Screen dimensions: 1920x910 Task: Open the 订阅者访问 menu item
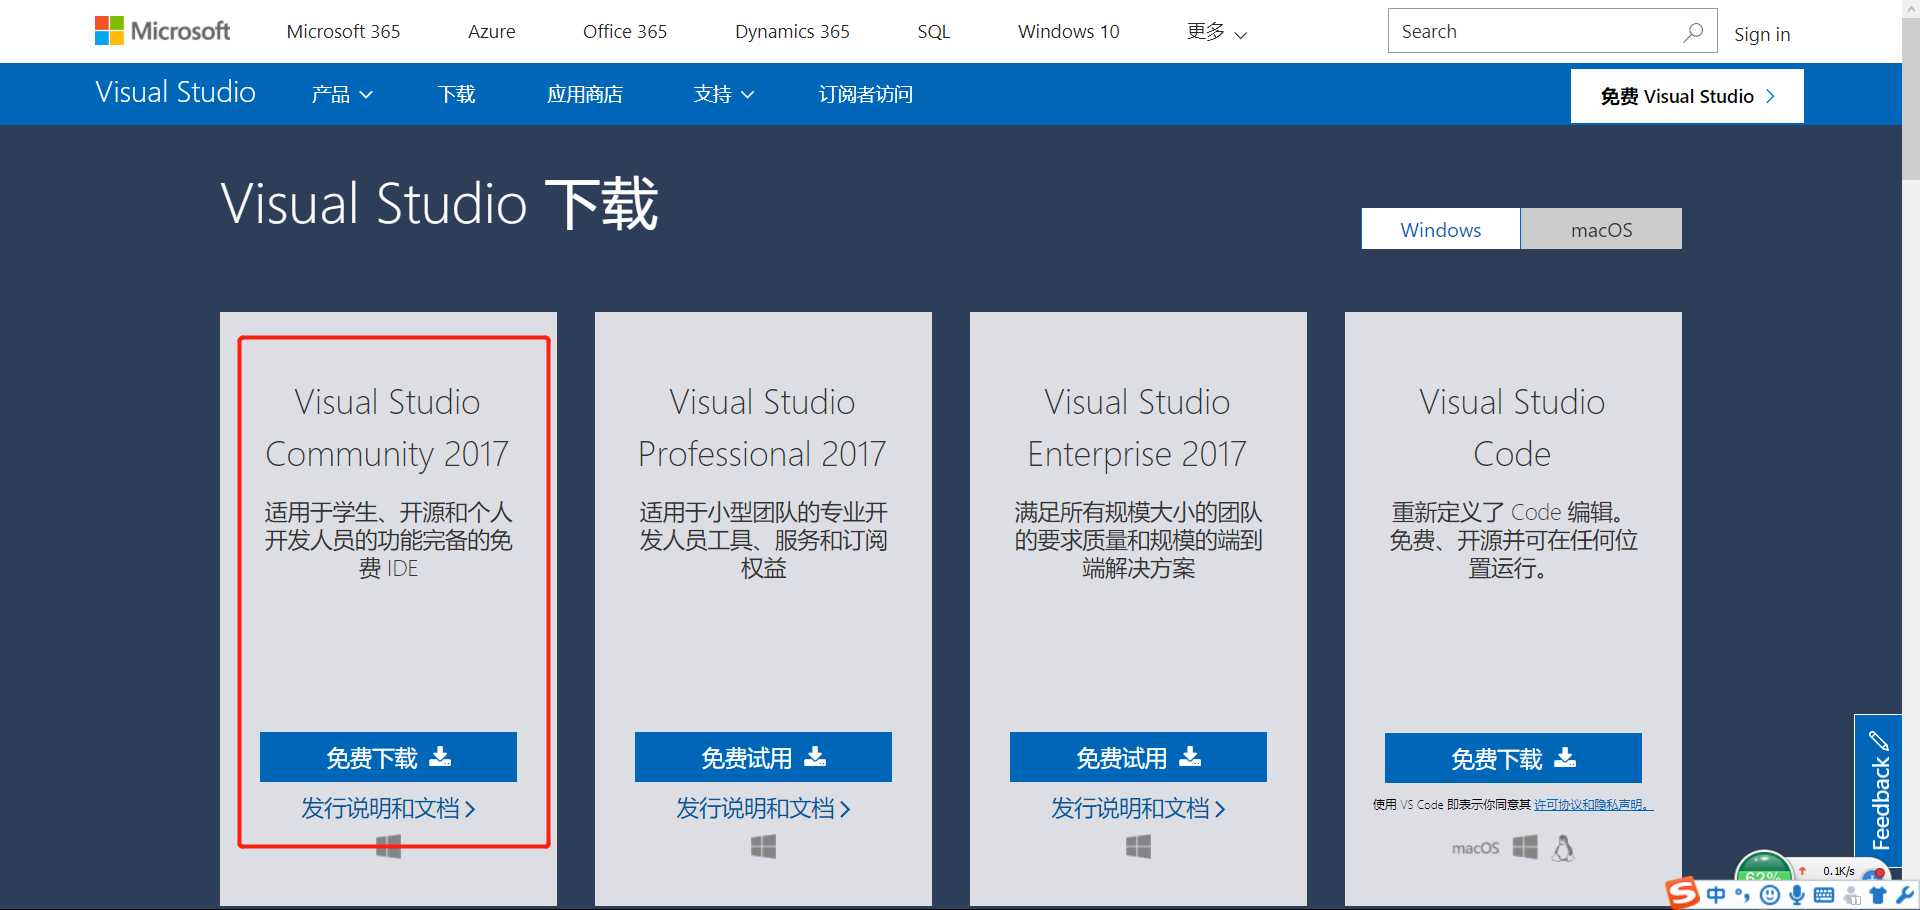tap(866, 94)
